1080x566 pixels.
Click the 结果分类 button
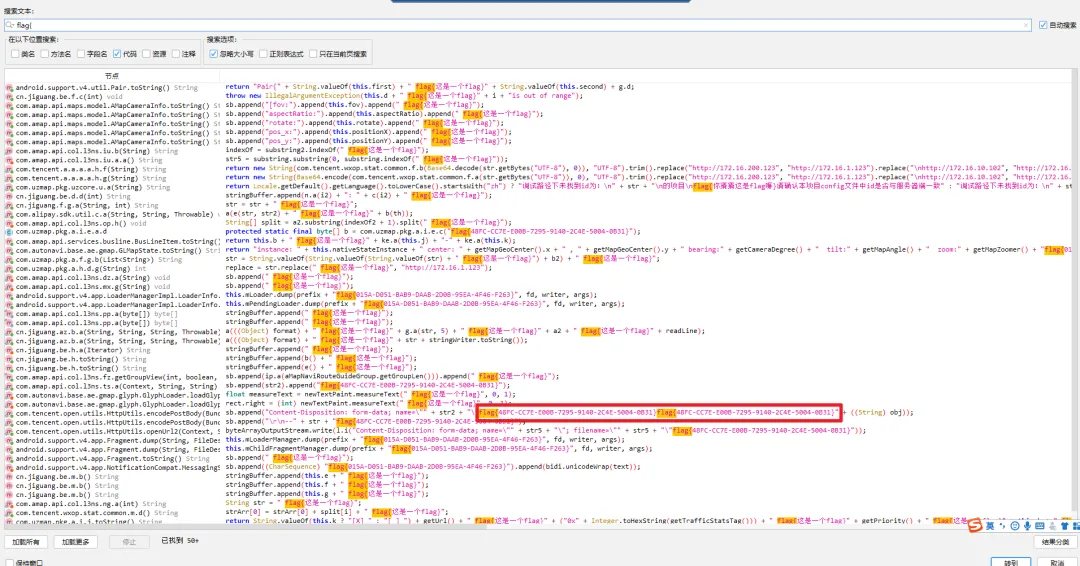1055,542
